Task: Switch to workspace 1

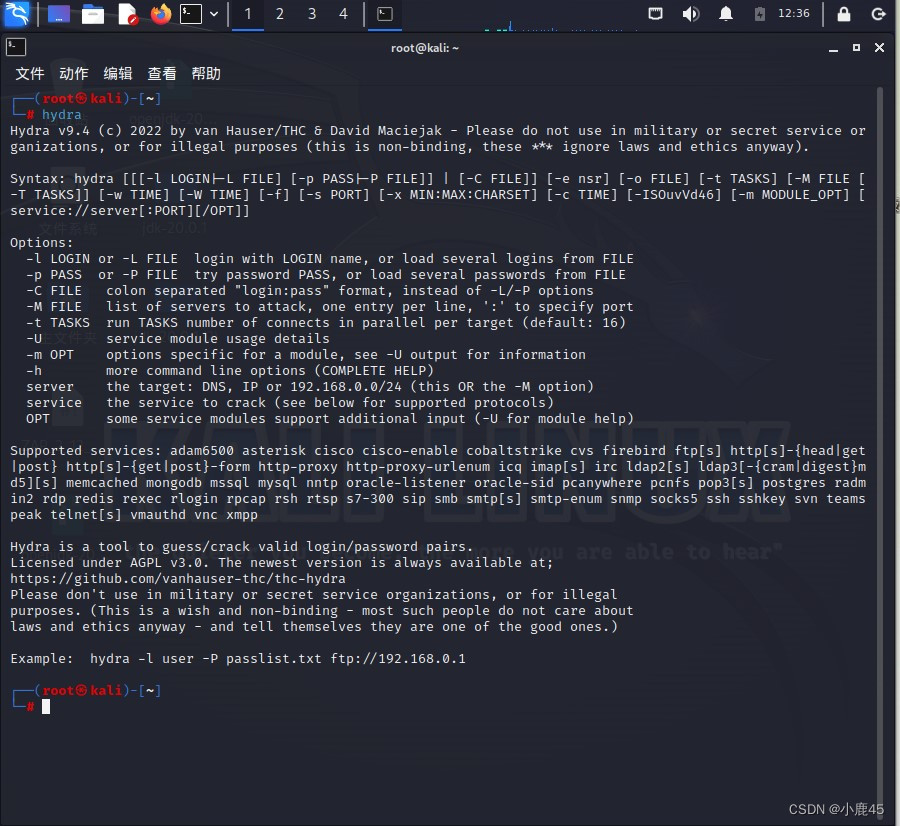Action: (x=247, y=14)
